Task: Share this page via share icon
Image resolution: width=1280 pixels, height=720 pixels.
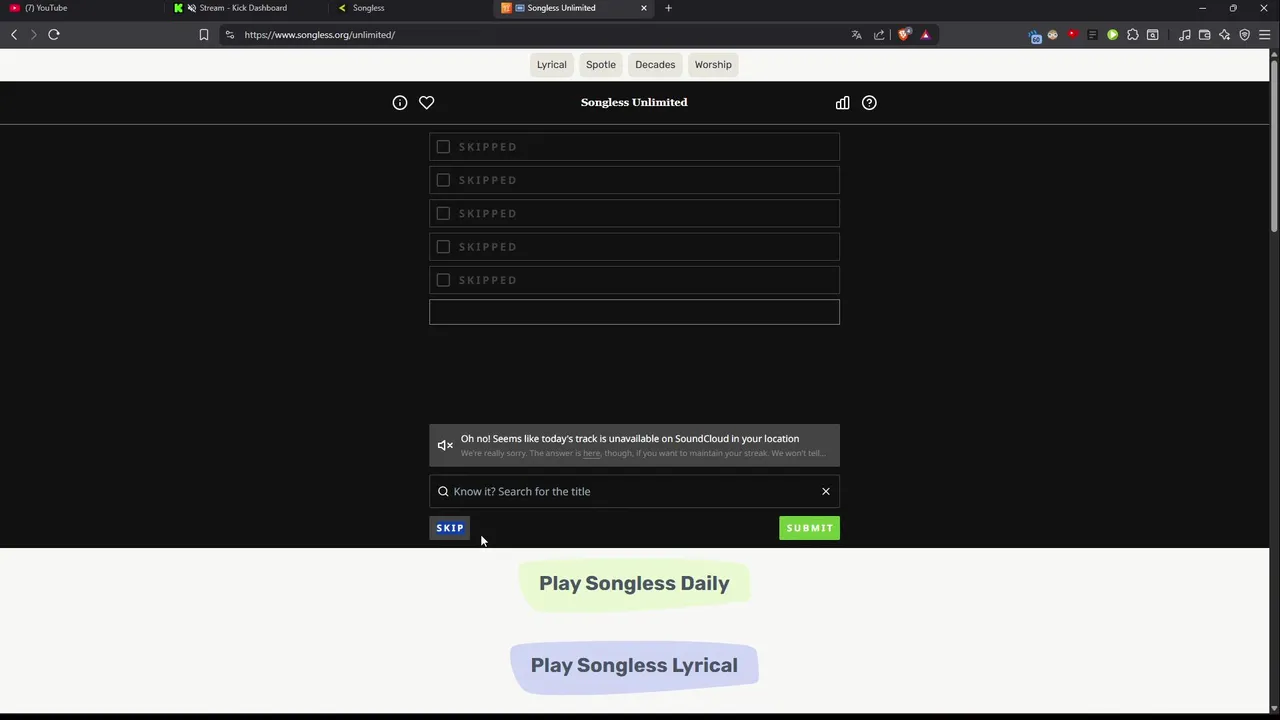Action: [879, 35]
